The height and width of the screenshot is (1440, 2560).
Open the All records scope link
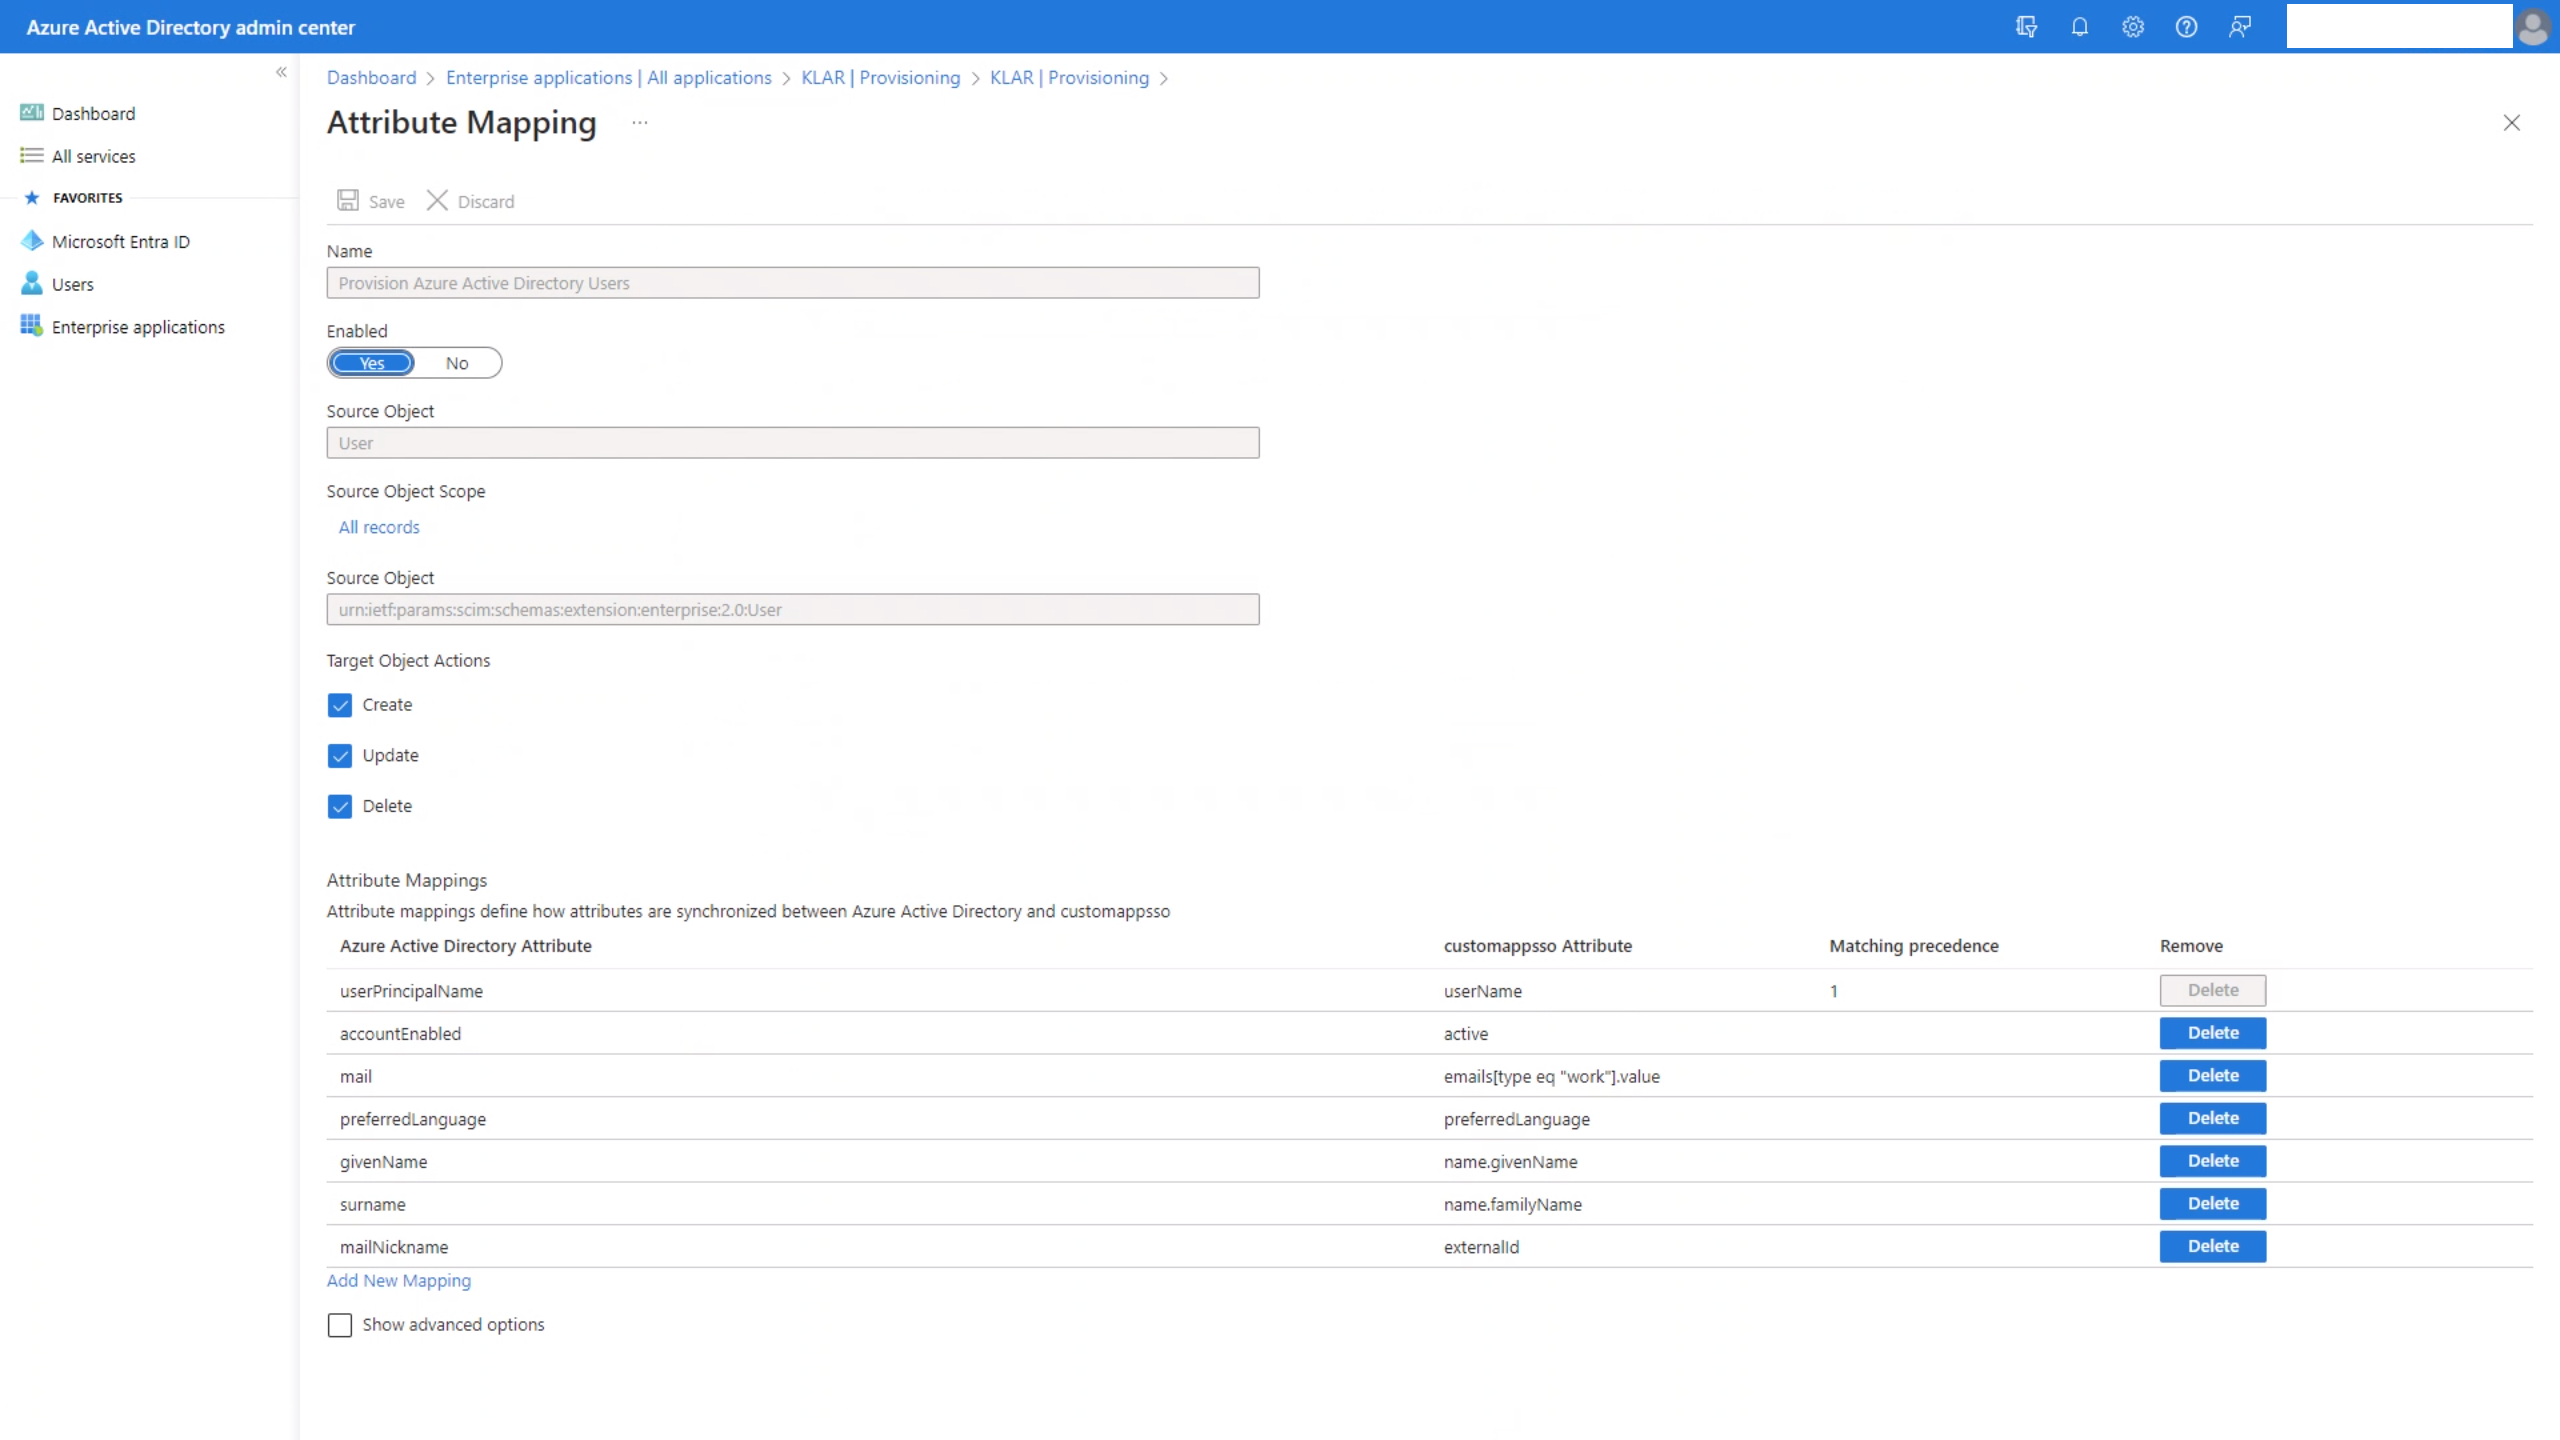379,527
